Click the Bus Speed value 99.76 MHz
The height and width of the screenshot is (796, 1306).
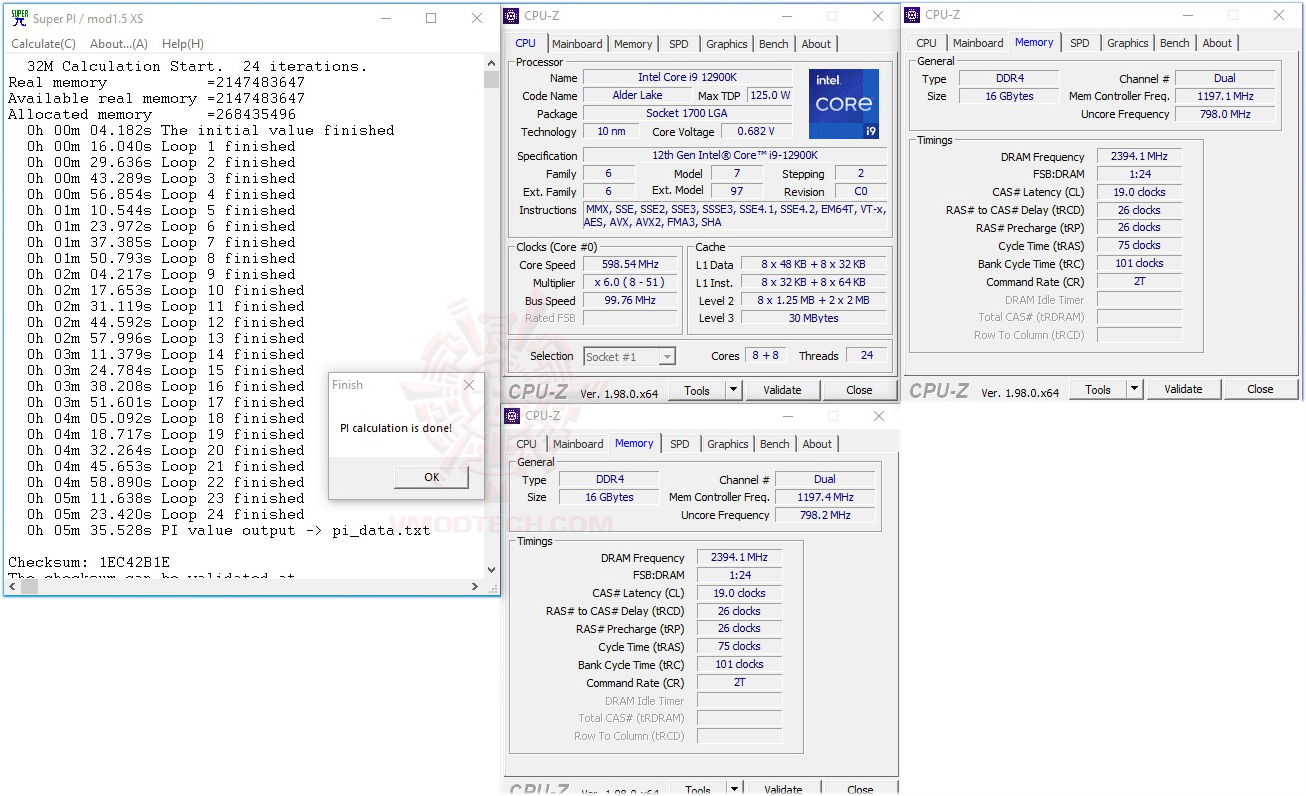(x=630, y=301)
